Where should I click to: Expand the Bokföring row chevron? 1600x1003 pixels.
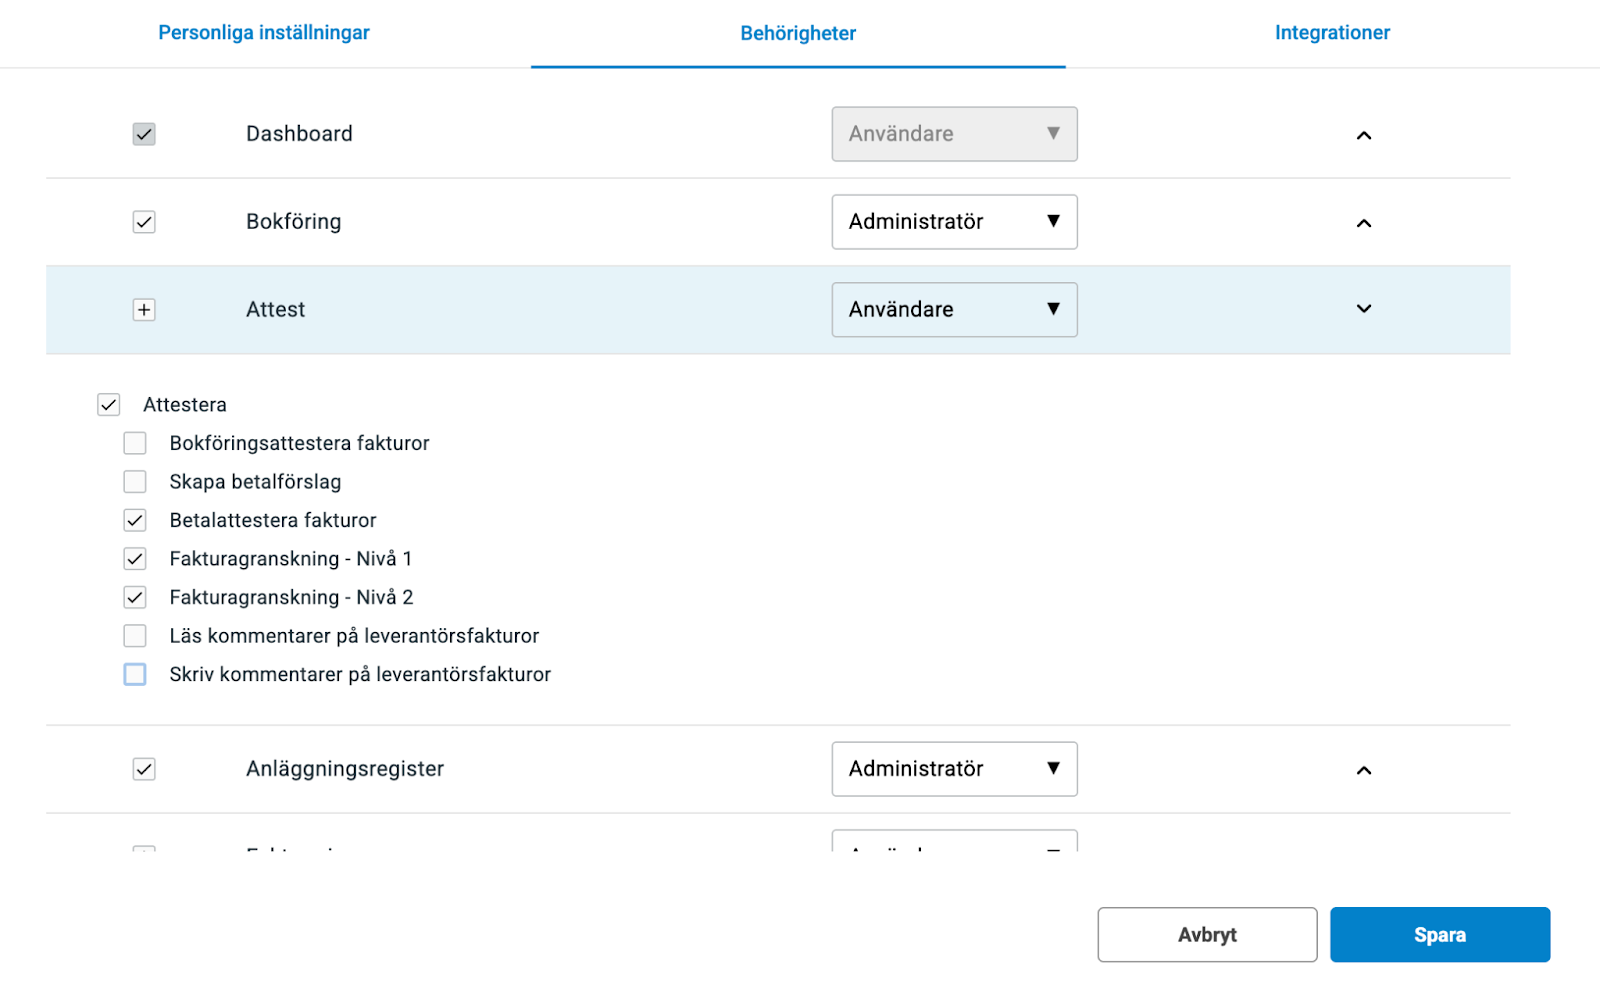click(1363, 223)
